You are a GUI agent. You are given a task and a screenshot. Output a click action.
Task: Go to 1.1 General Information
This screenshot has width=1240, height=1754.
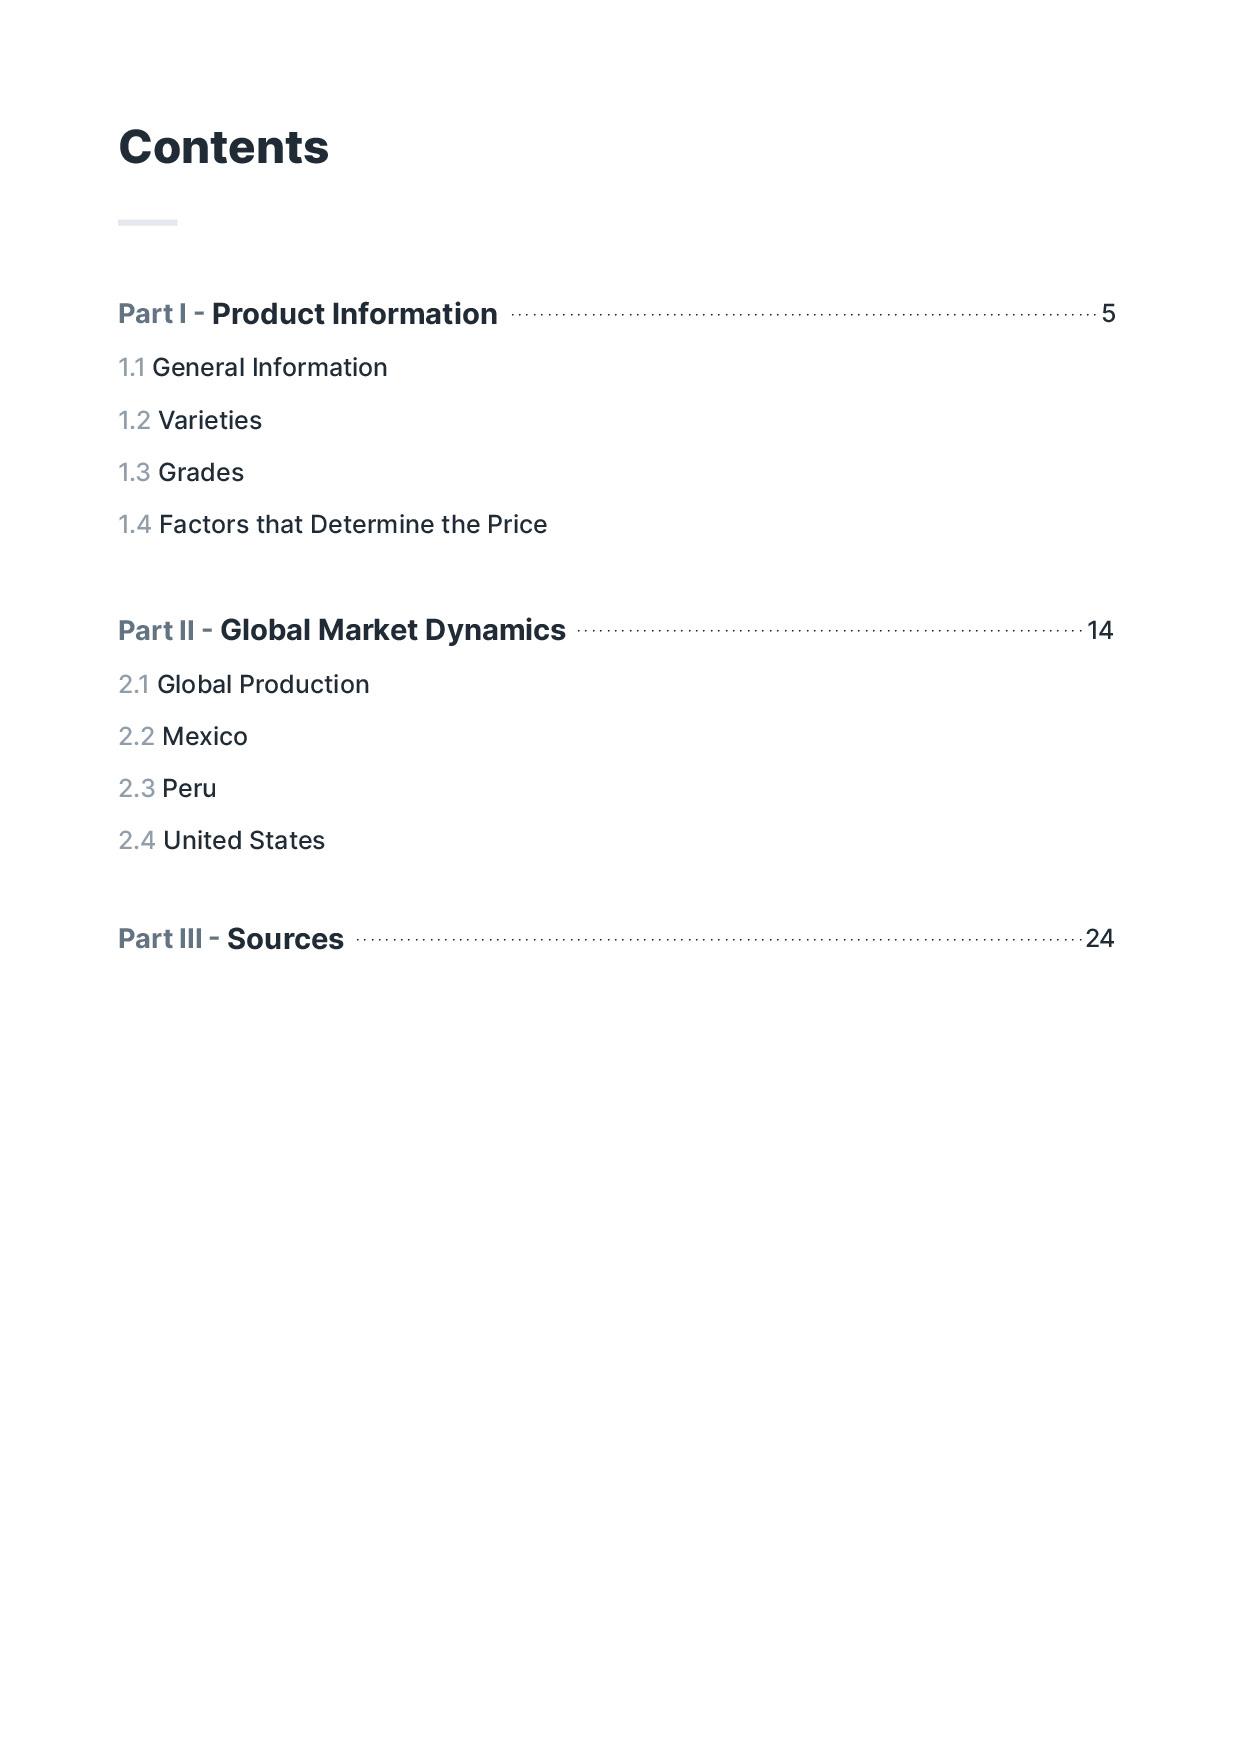[x=253, y=368]
